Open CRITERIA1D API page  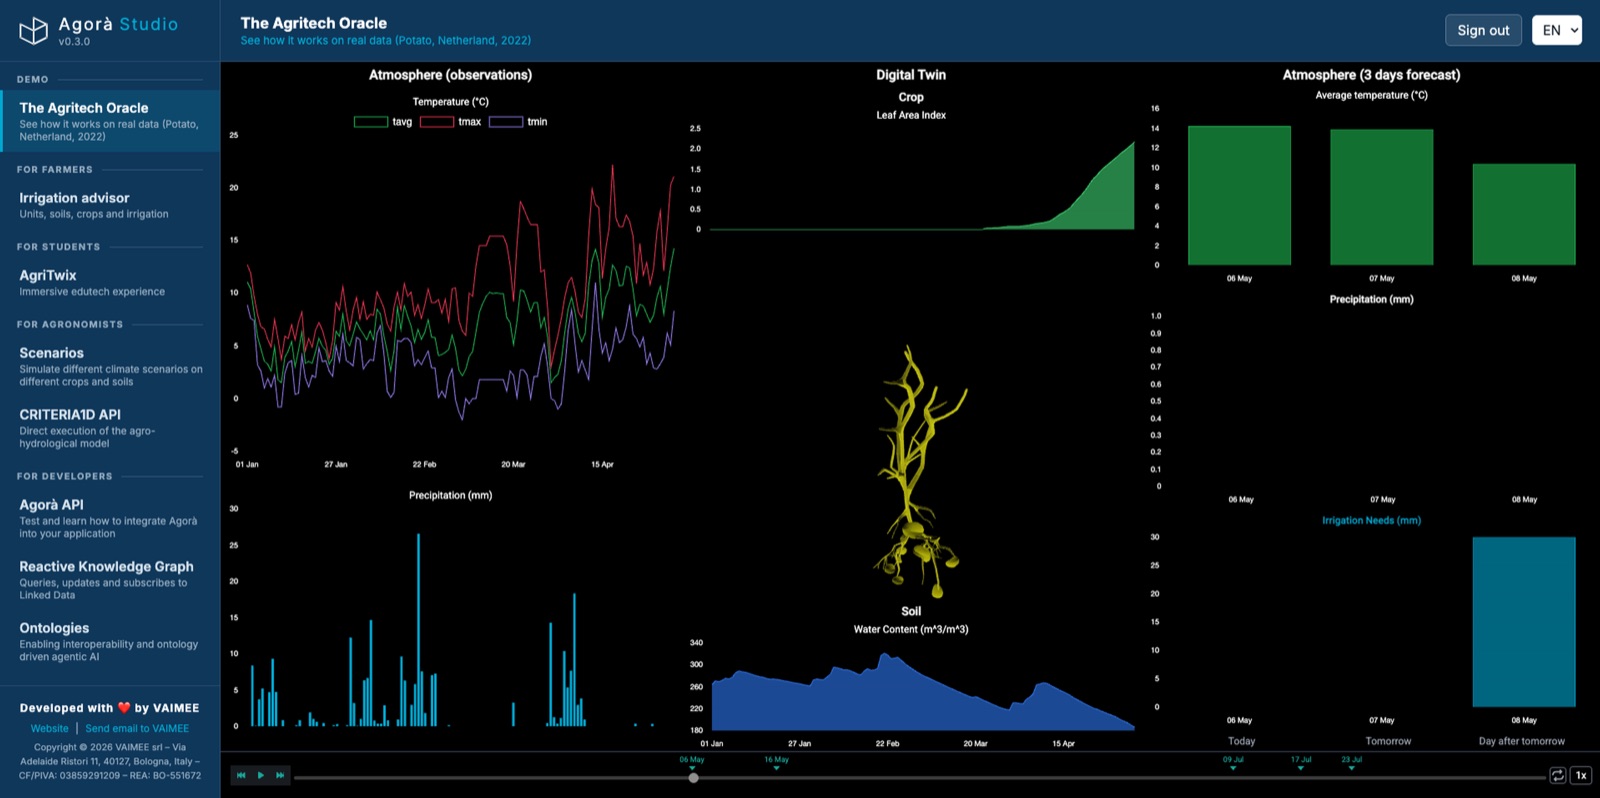tap(110, 428)
